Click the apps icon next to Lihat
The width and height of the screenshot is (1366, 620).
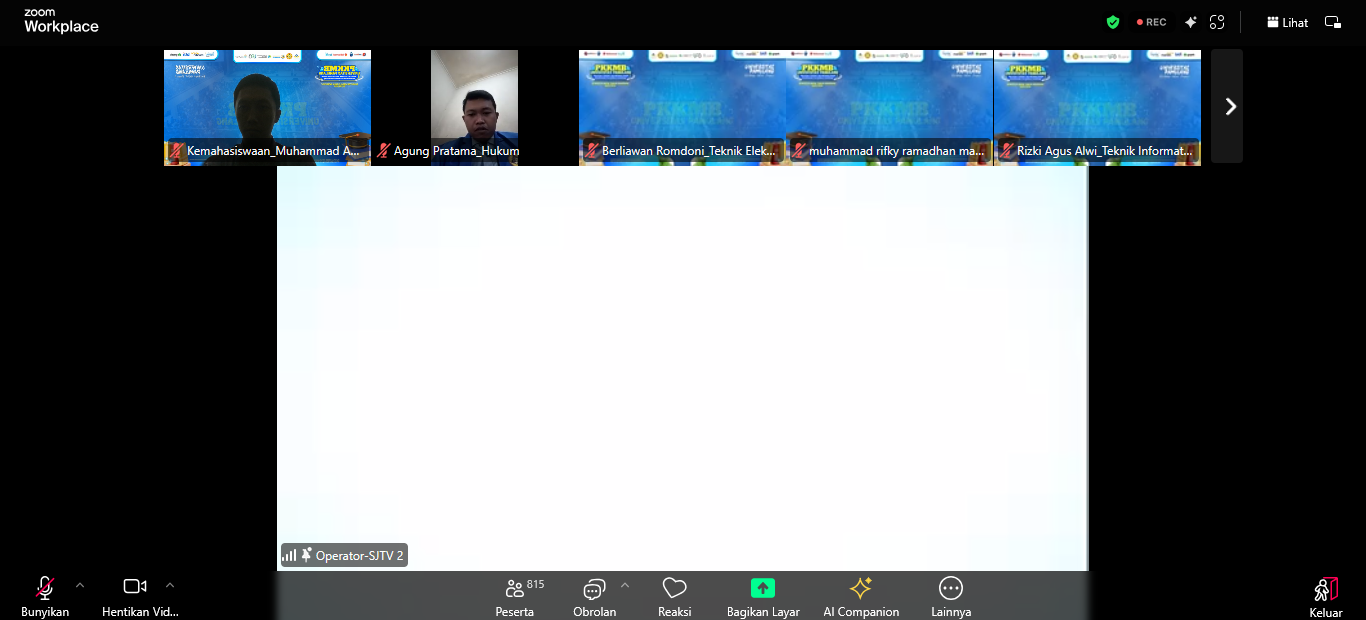click(1217, 22)
